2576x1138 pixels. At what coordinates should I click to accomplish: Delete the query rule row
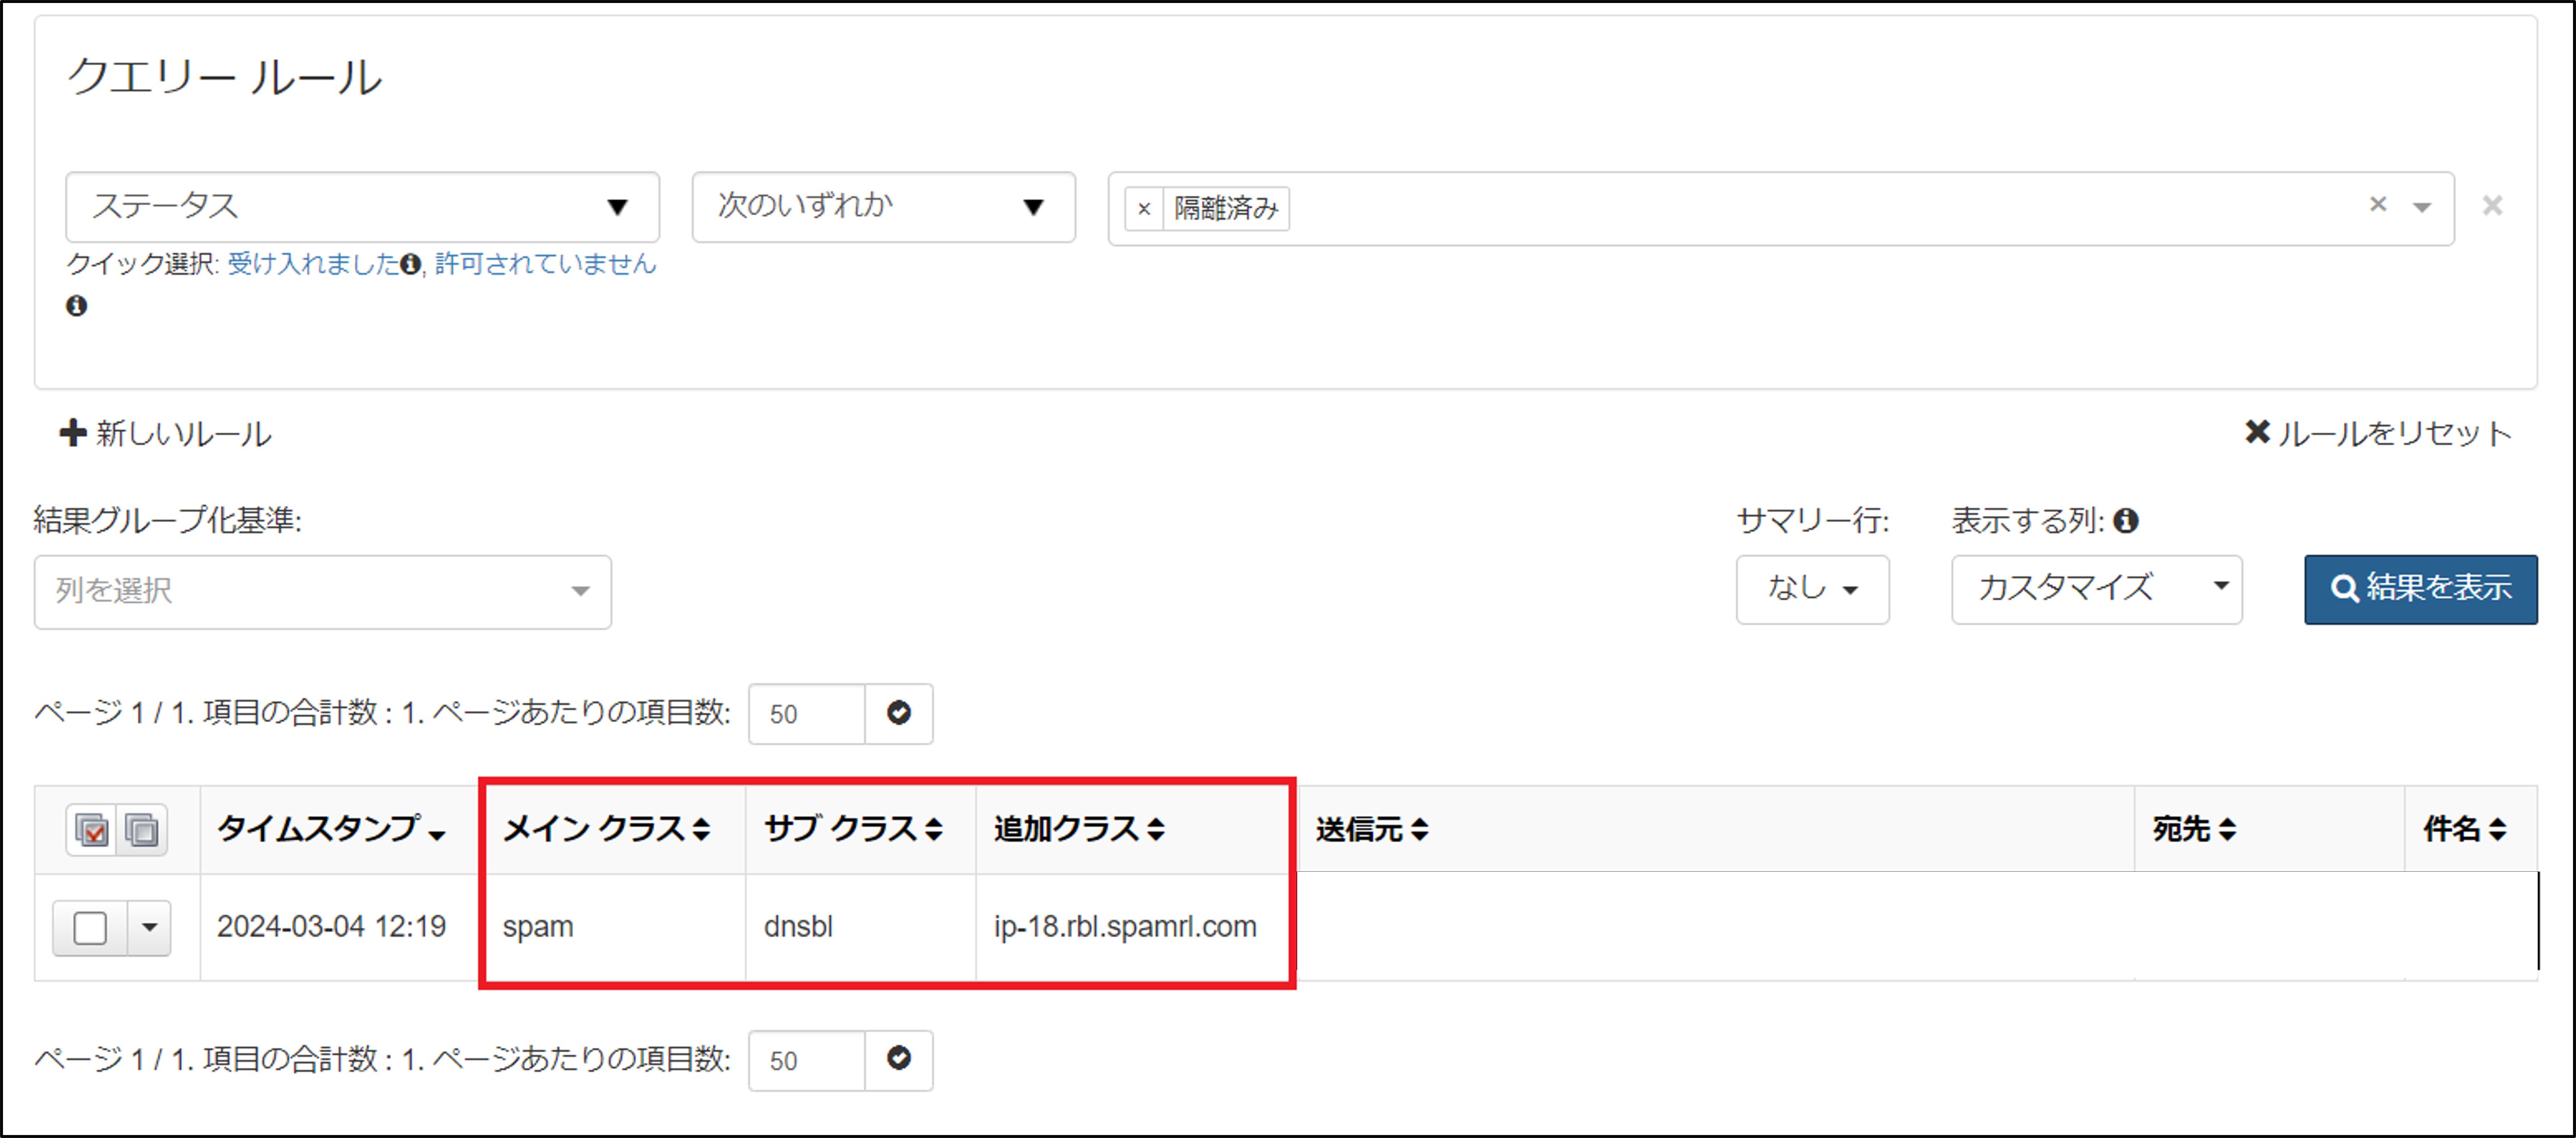pyautogui.click(x=2492, y=205)
